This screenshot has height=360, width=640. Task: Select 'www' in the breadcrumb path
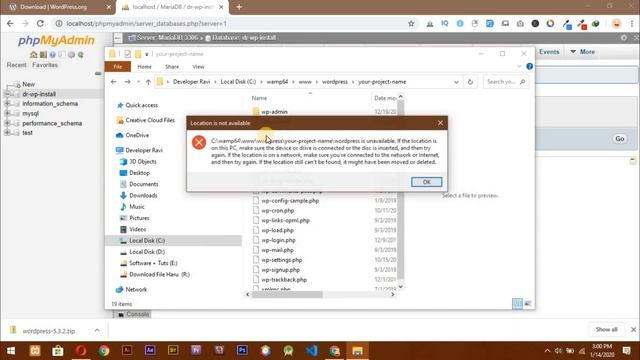coord(305,82)
